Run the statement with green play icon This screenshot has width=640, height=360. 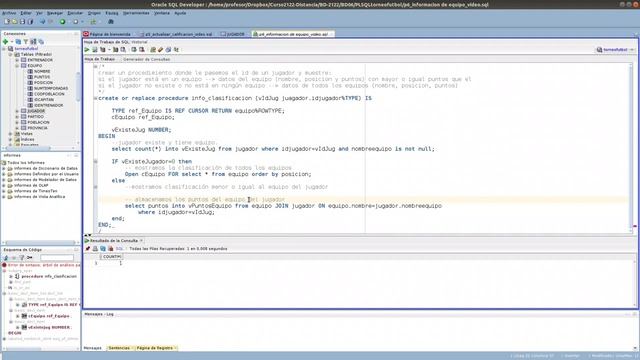coord(87,49)
